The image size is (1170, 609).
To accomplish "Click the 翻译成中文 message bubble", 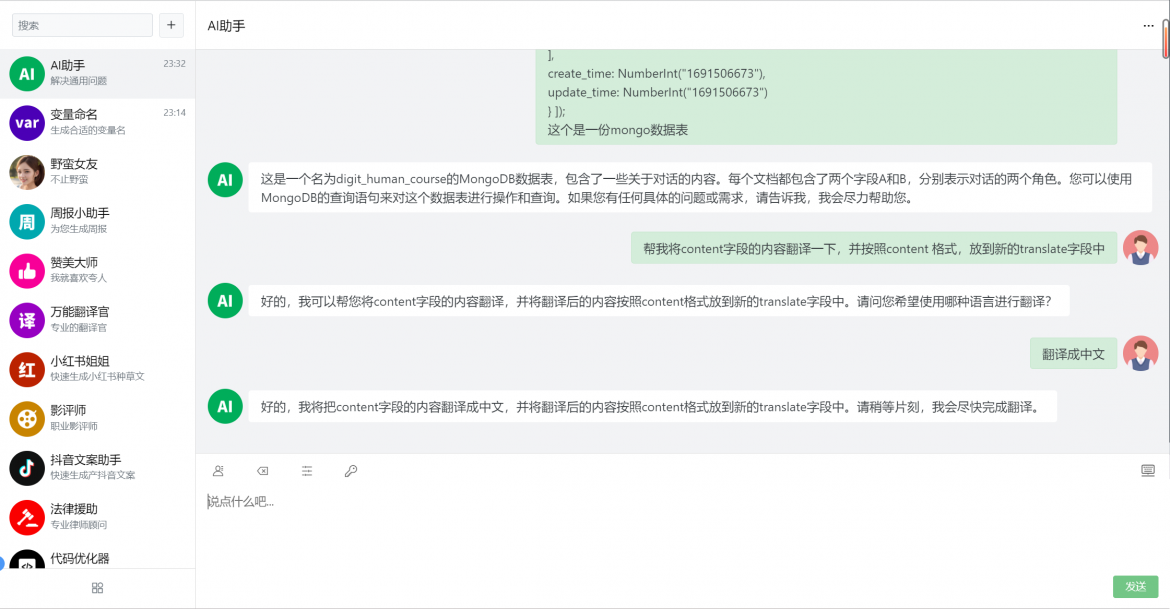I will tap(1073, 354).
